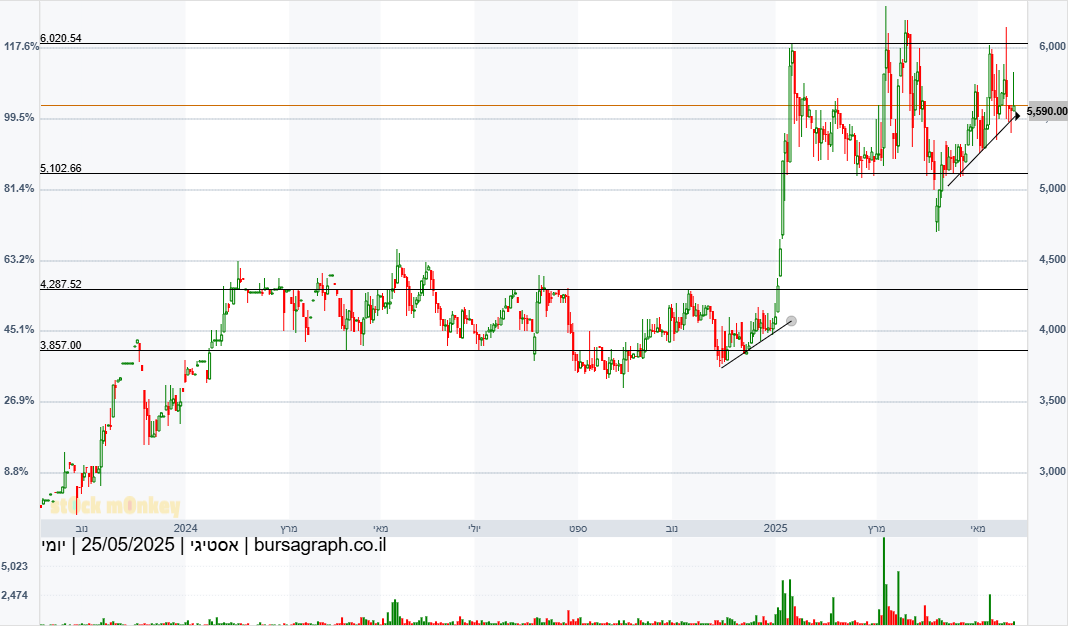Screen dimensions: 1068x626
Task: Click the 25/05/2025 date in the caption
Action: click(128, 545)
